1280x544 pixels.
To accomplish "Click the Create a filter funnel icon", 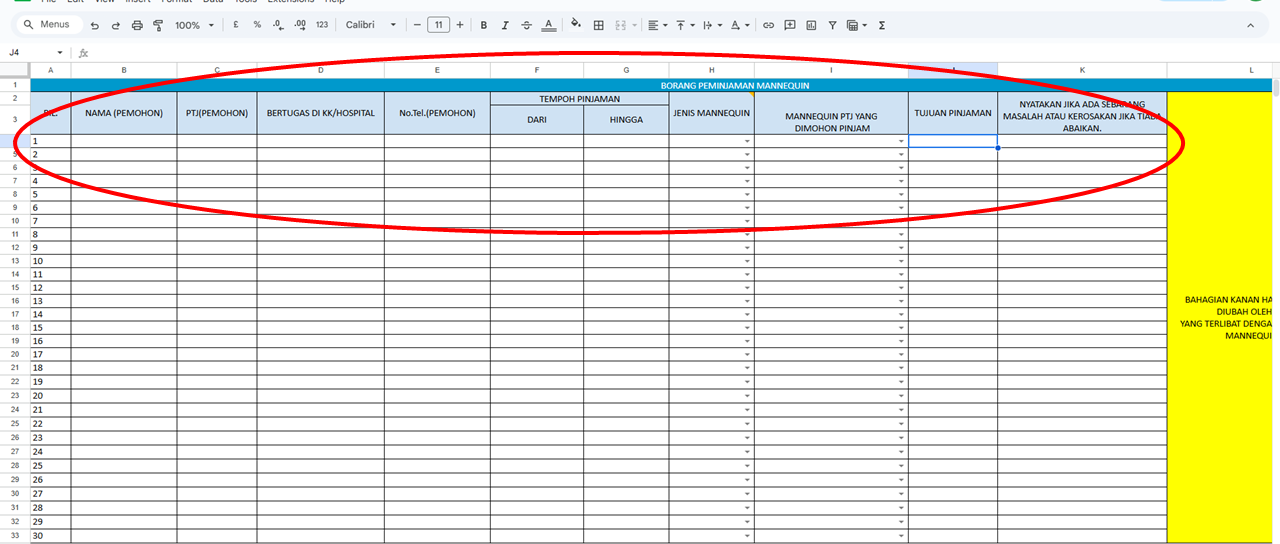I will (832, 25).
